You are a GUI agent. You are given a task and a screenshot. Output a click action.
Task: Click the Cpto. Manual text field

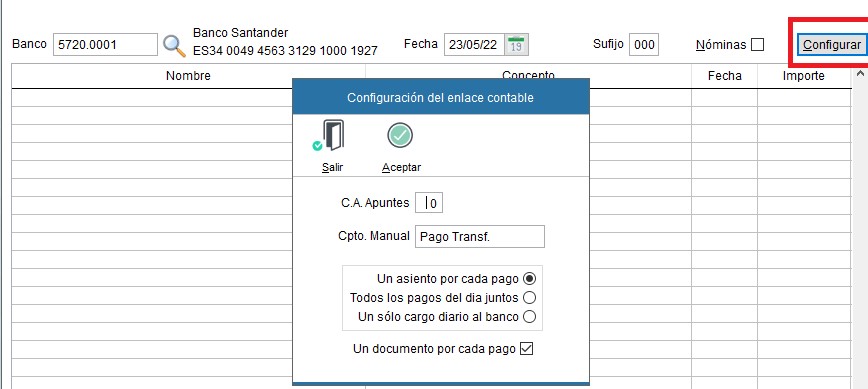click(480, 236)
